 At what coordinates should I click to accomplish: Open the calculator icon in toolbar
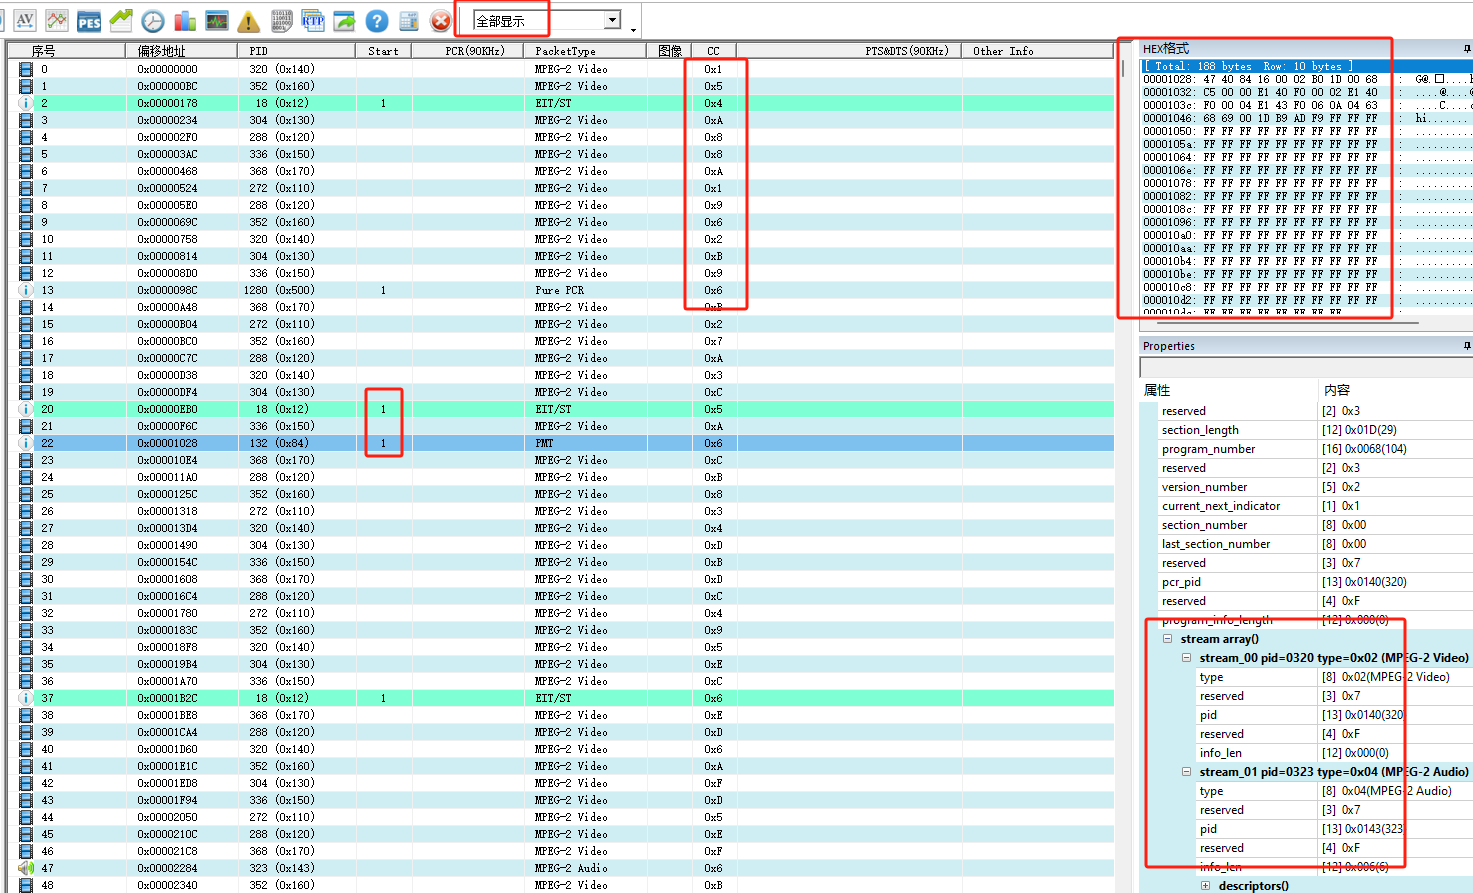[x=408, y=21]
